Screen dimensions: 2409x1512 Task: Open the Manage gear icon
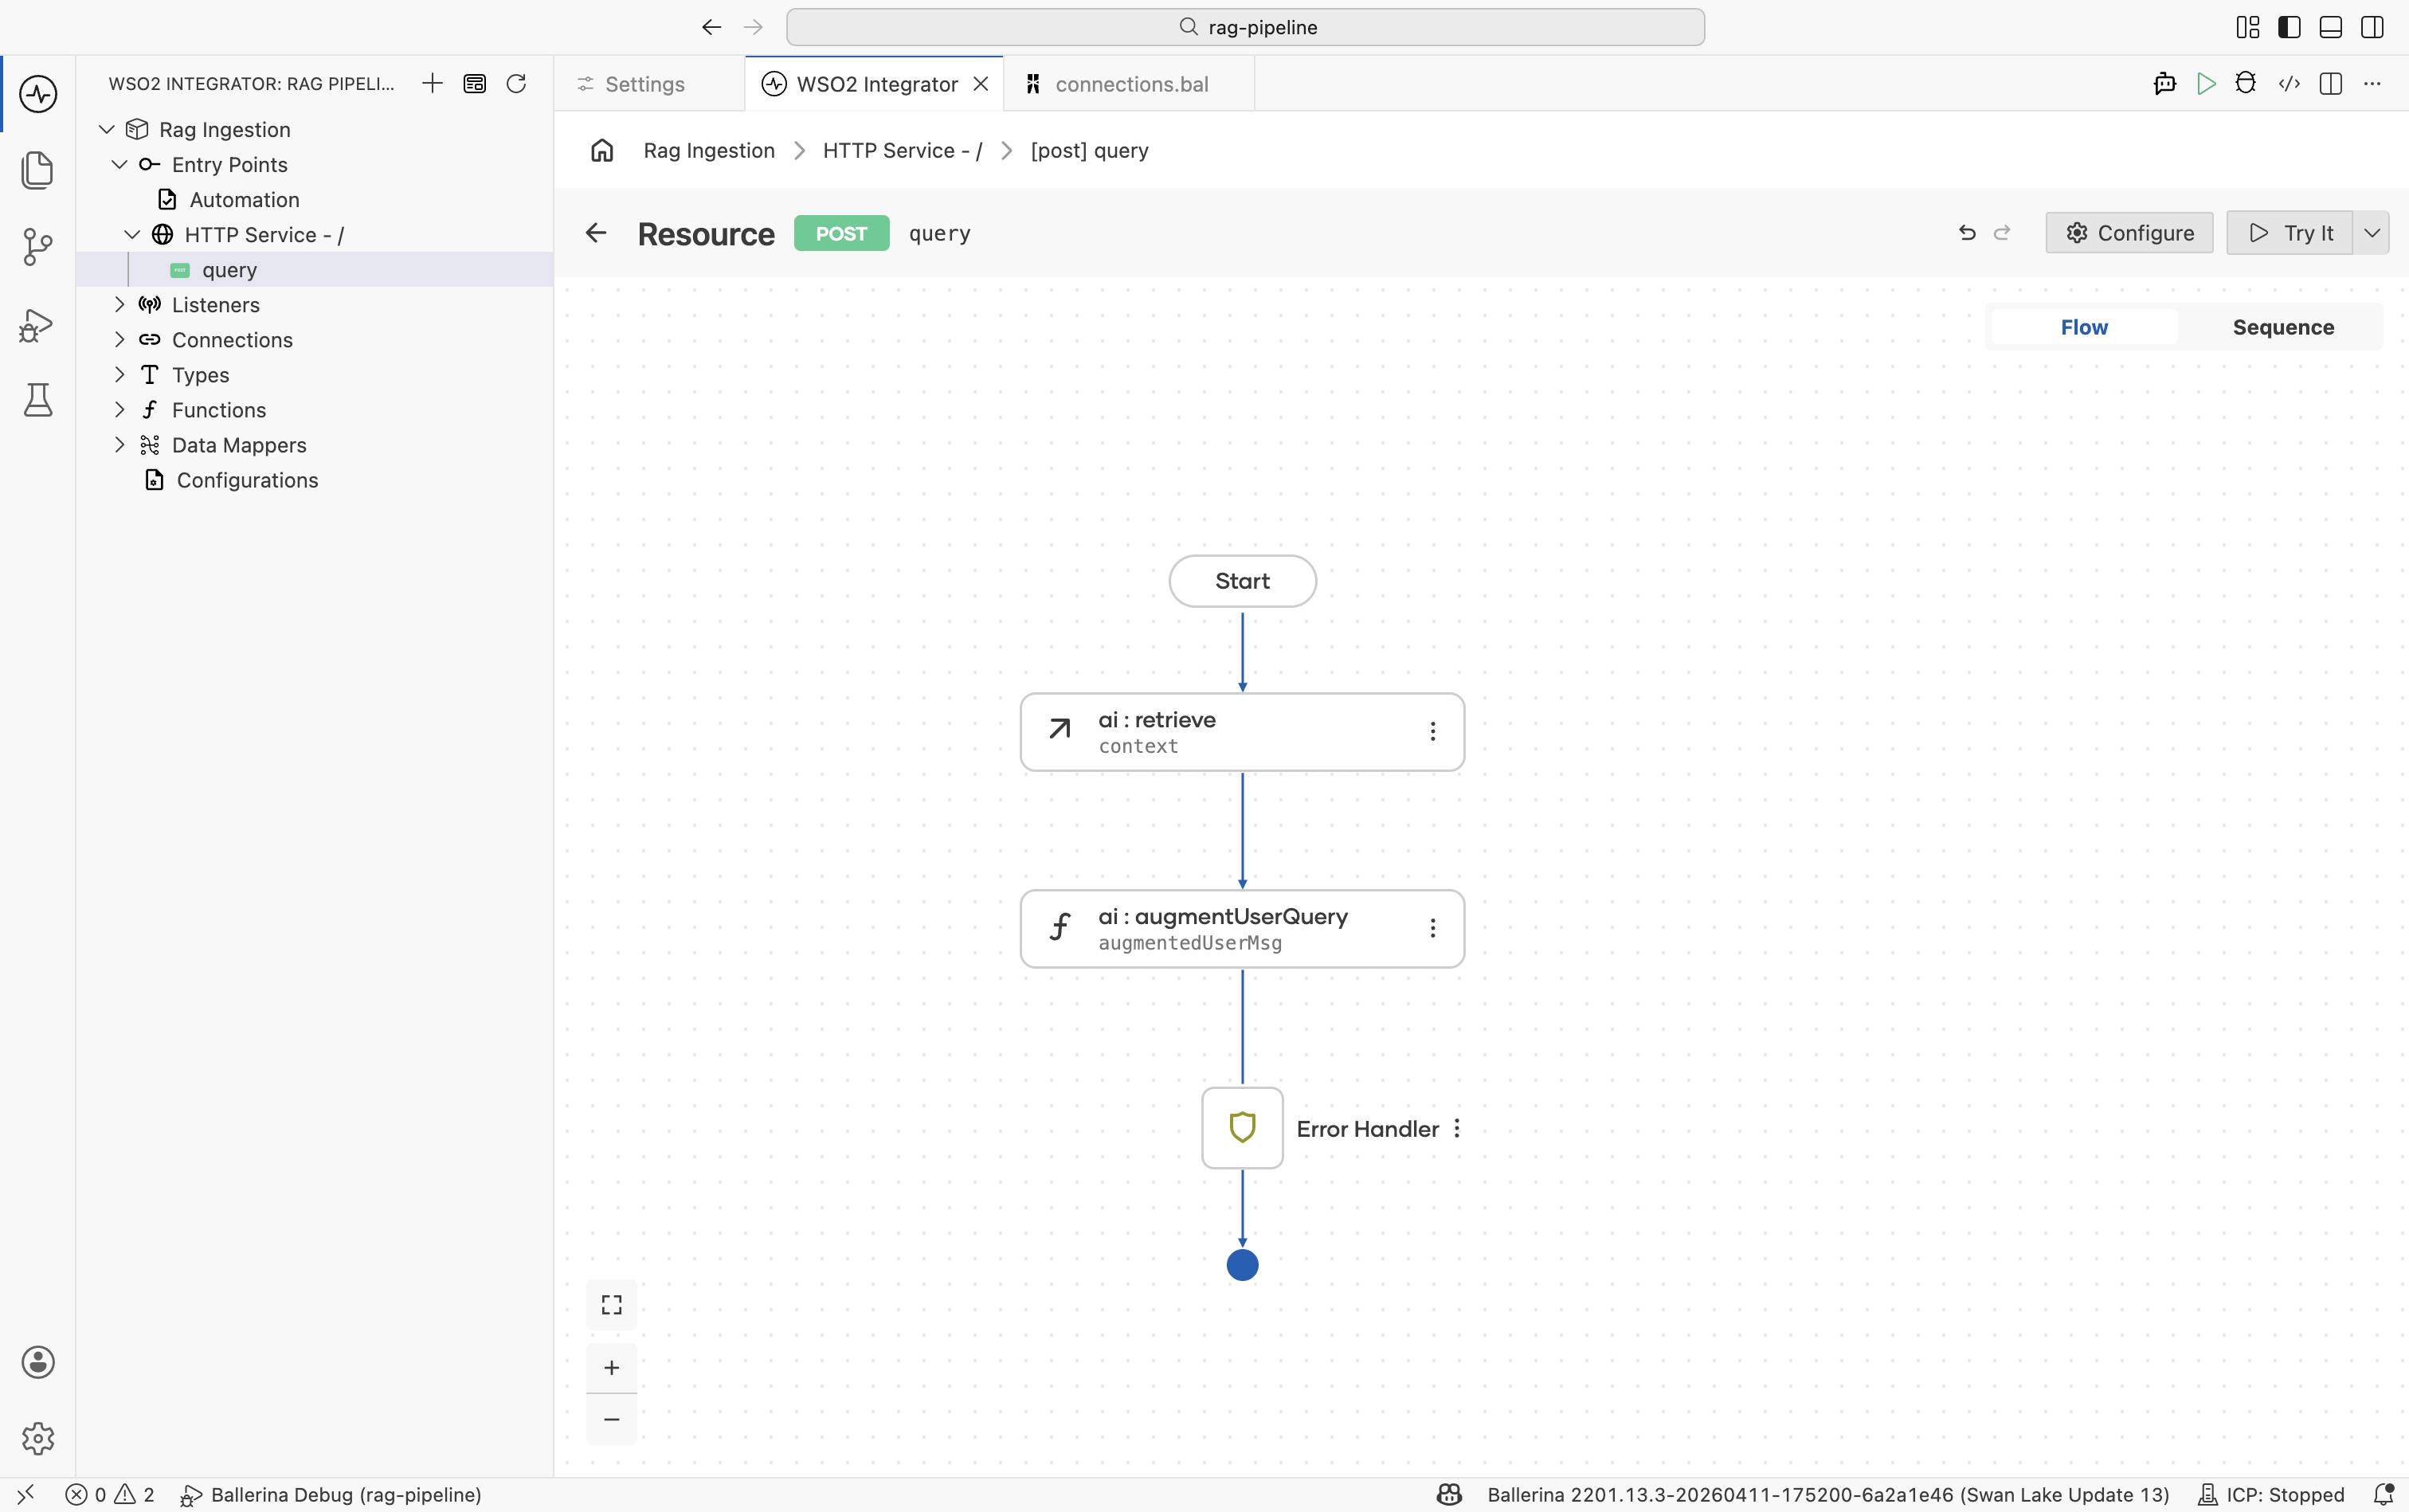[38, 1438]
